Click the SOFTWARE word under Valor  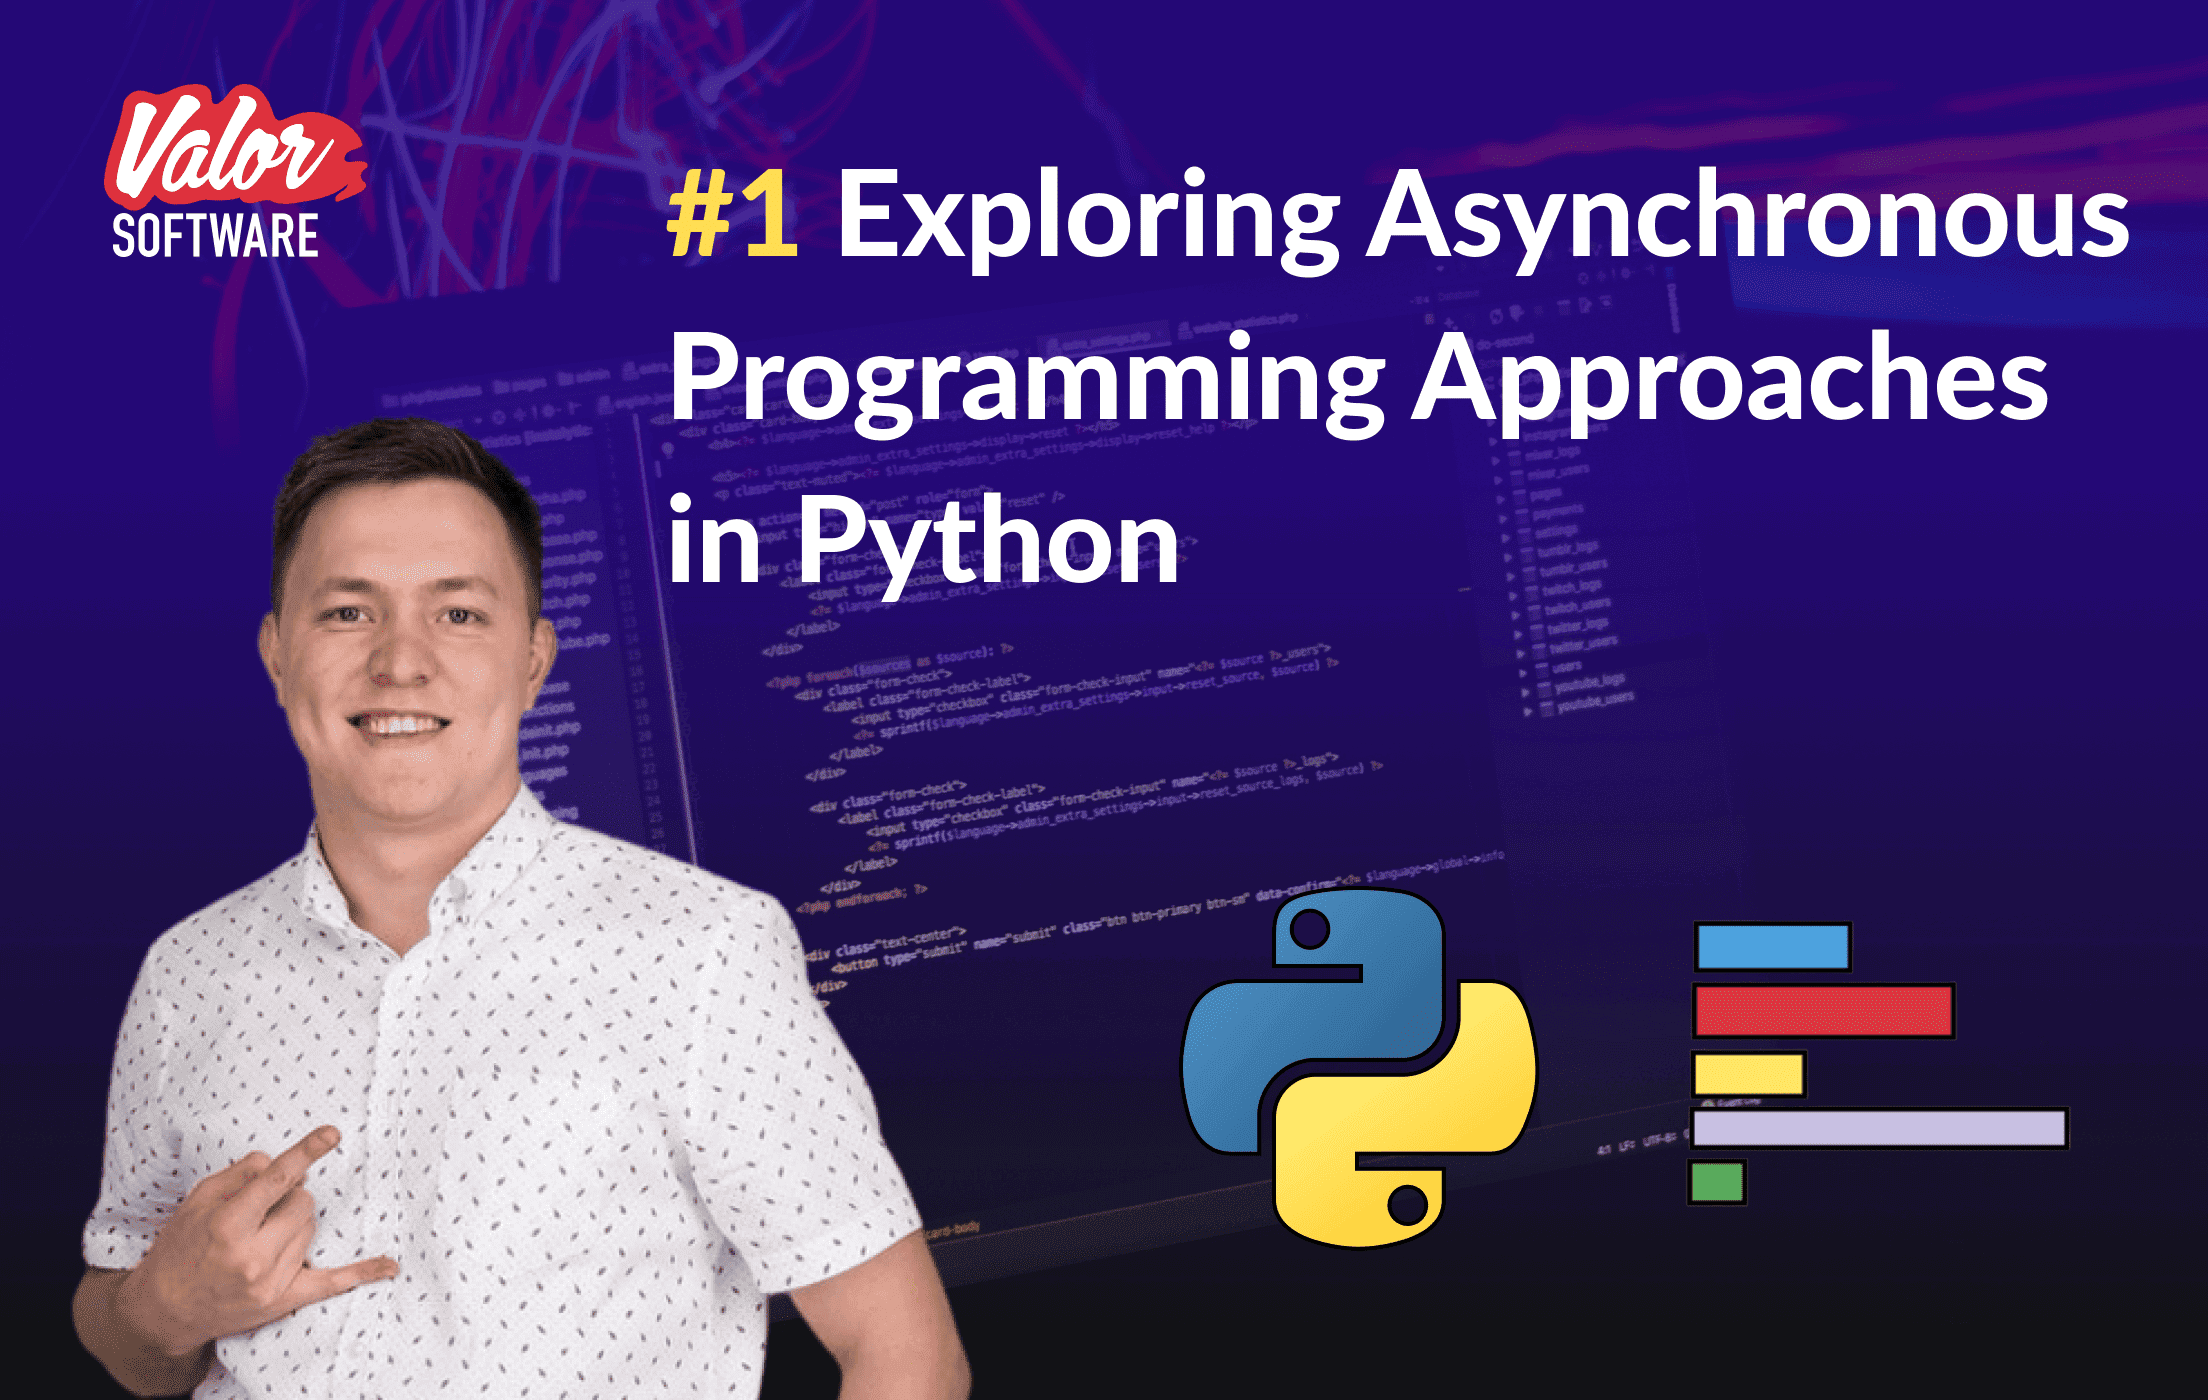(215, 237)
